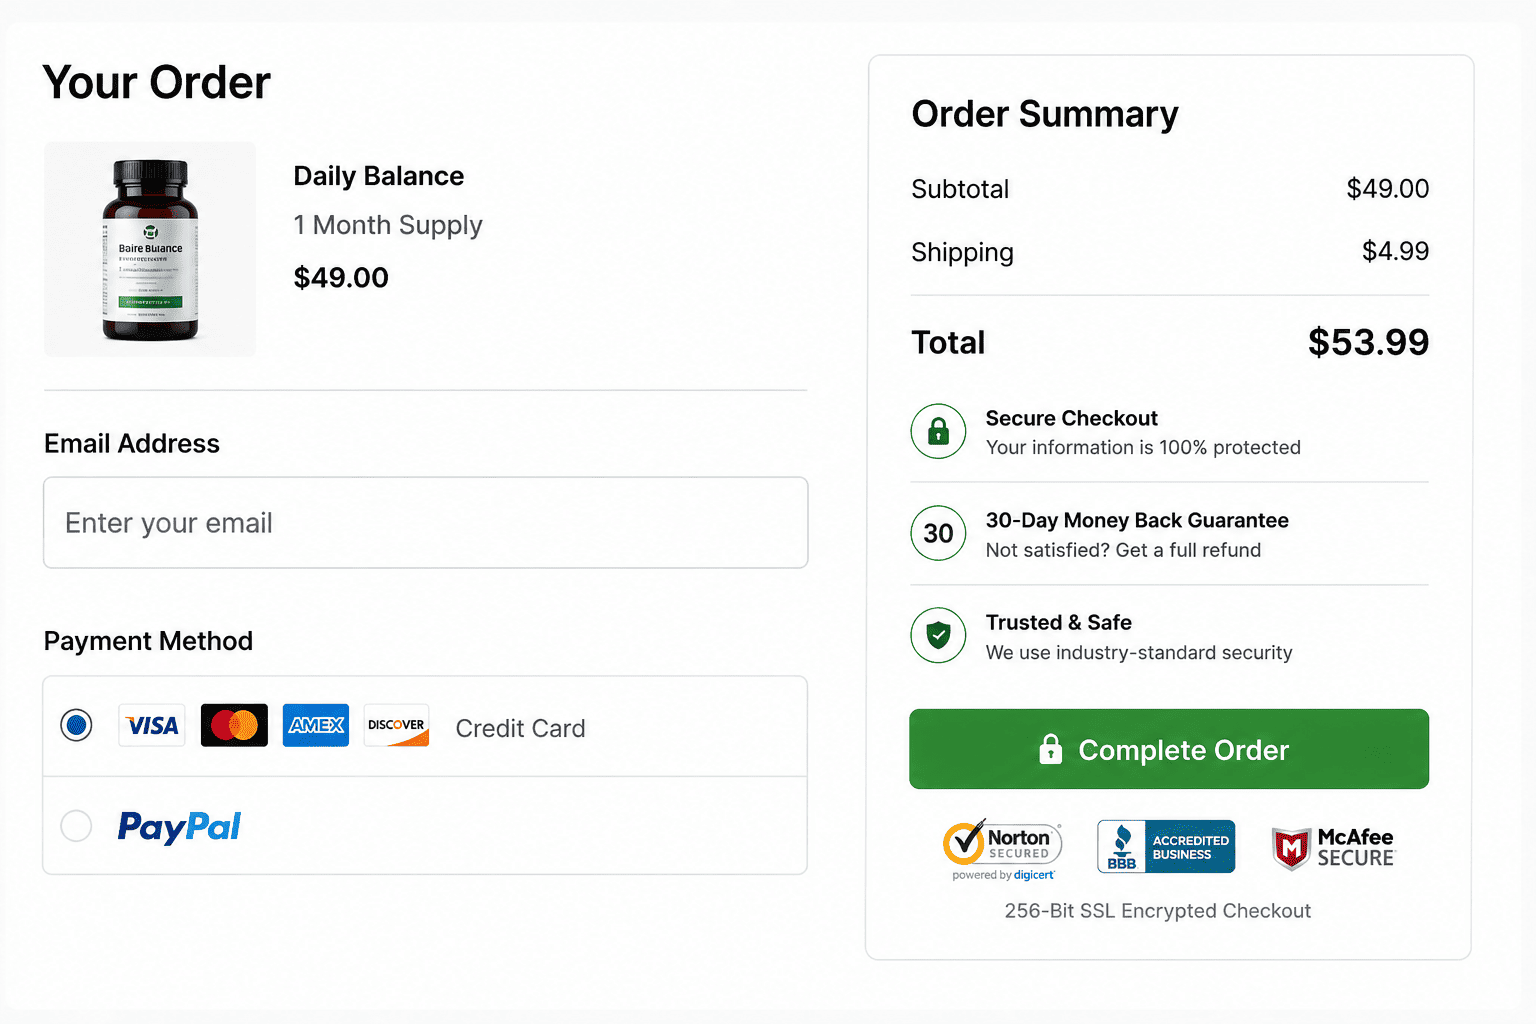Click the Daily Balance bottle thumbnail
Screen dimensions: 1536x1024
pos(150,249)
